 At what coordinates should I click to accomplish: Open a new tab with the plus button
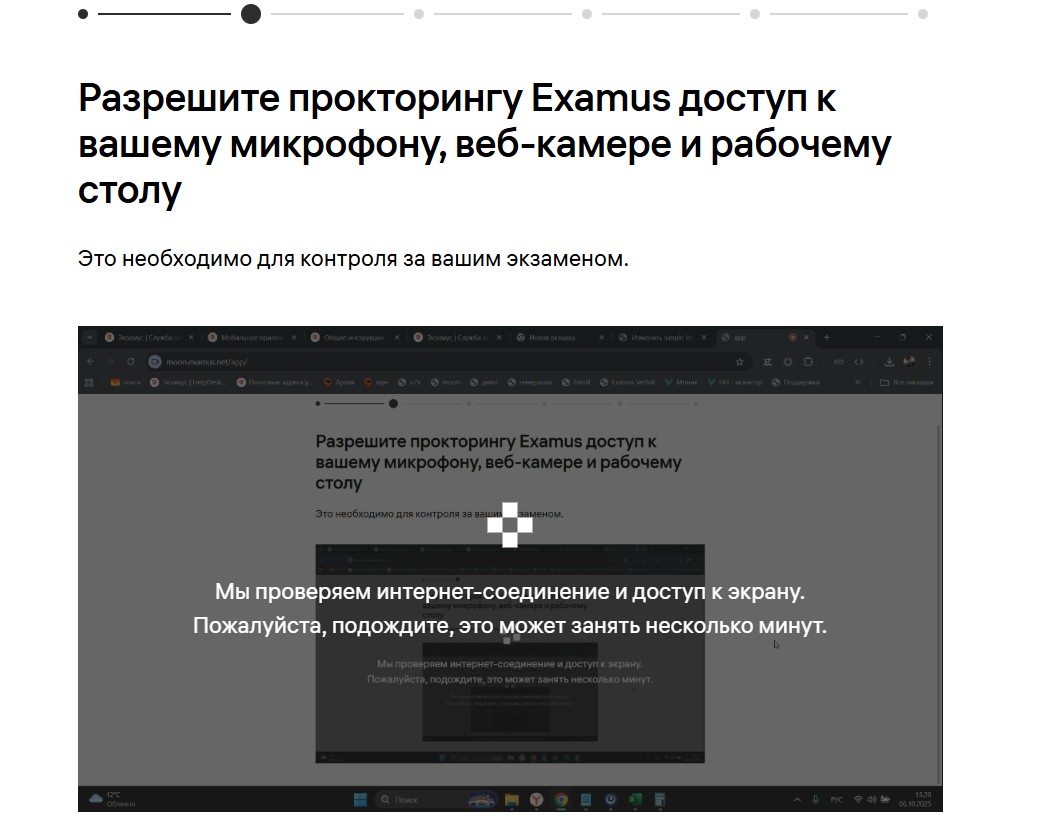[827, 338]
